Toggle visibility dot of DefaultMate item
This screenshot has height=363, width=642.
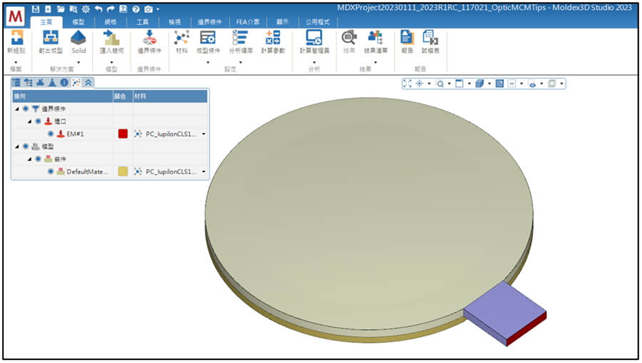click(50, 171)
